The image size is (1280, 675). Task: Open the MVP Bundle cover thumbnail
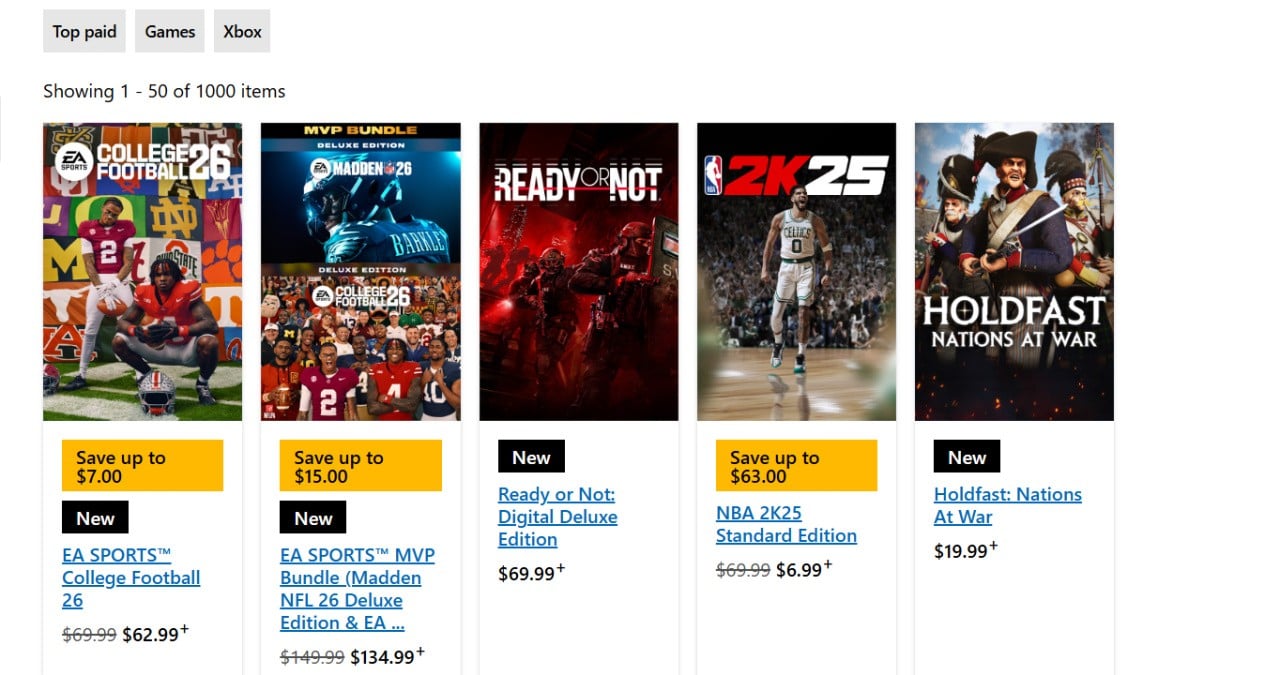pos(361,271)
